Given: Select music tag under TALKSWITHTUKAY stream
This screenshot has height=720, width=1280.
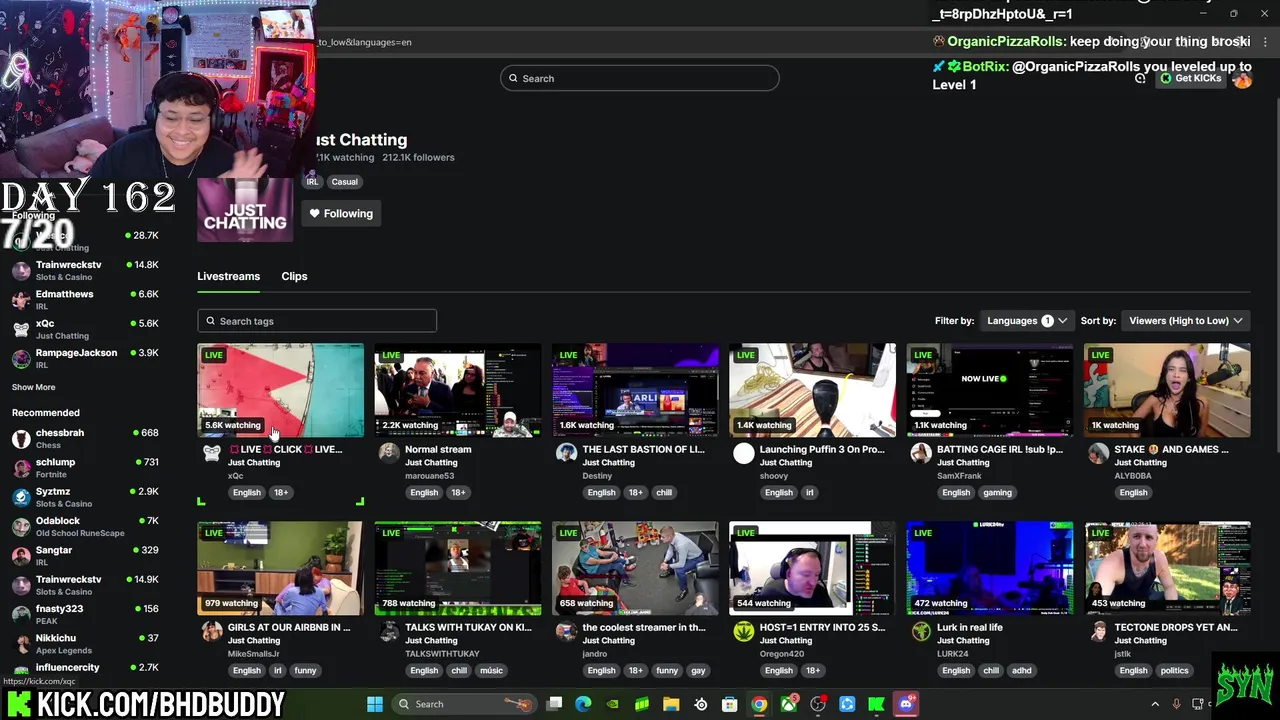Looking at the screenshot, I should tap(491, 670).
